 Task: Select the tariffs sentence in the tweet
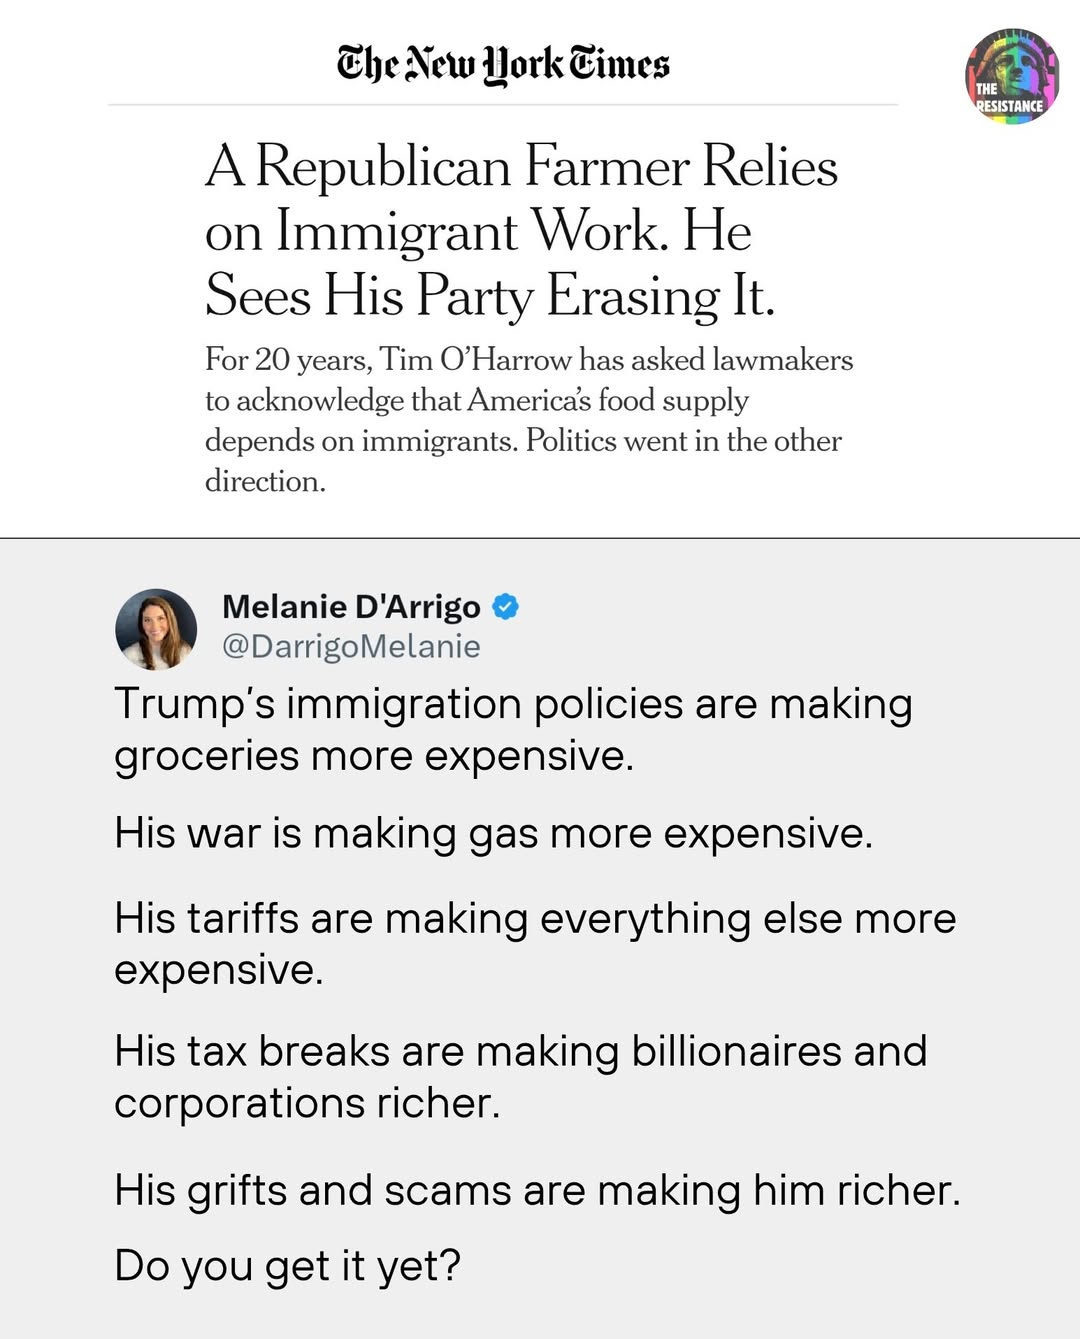click(x=534, y=943)
